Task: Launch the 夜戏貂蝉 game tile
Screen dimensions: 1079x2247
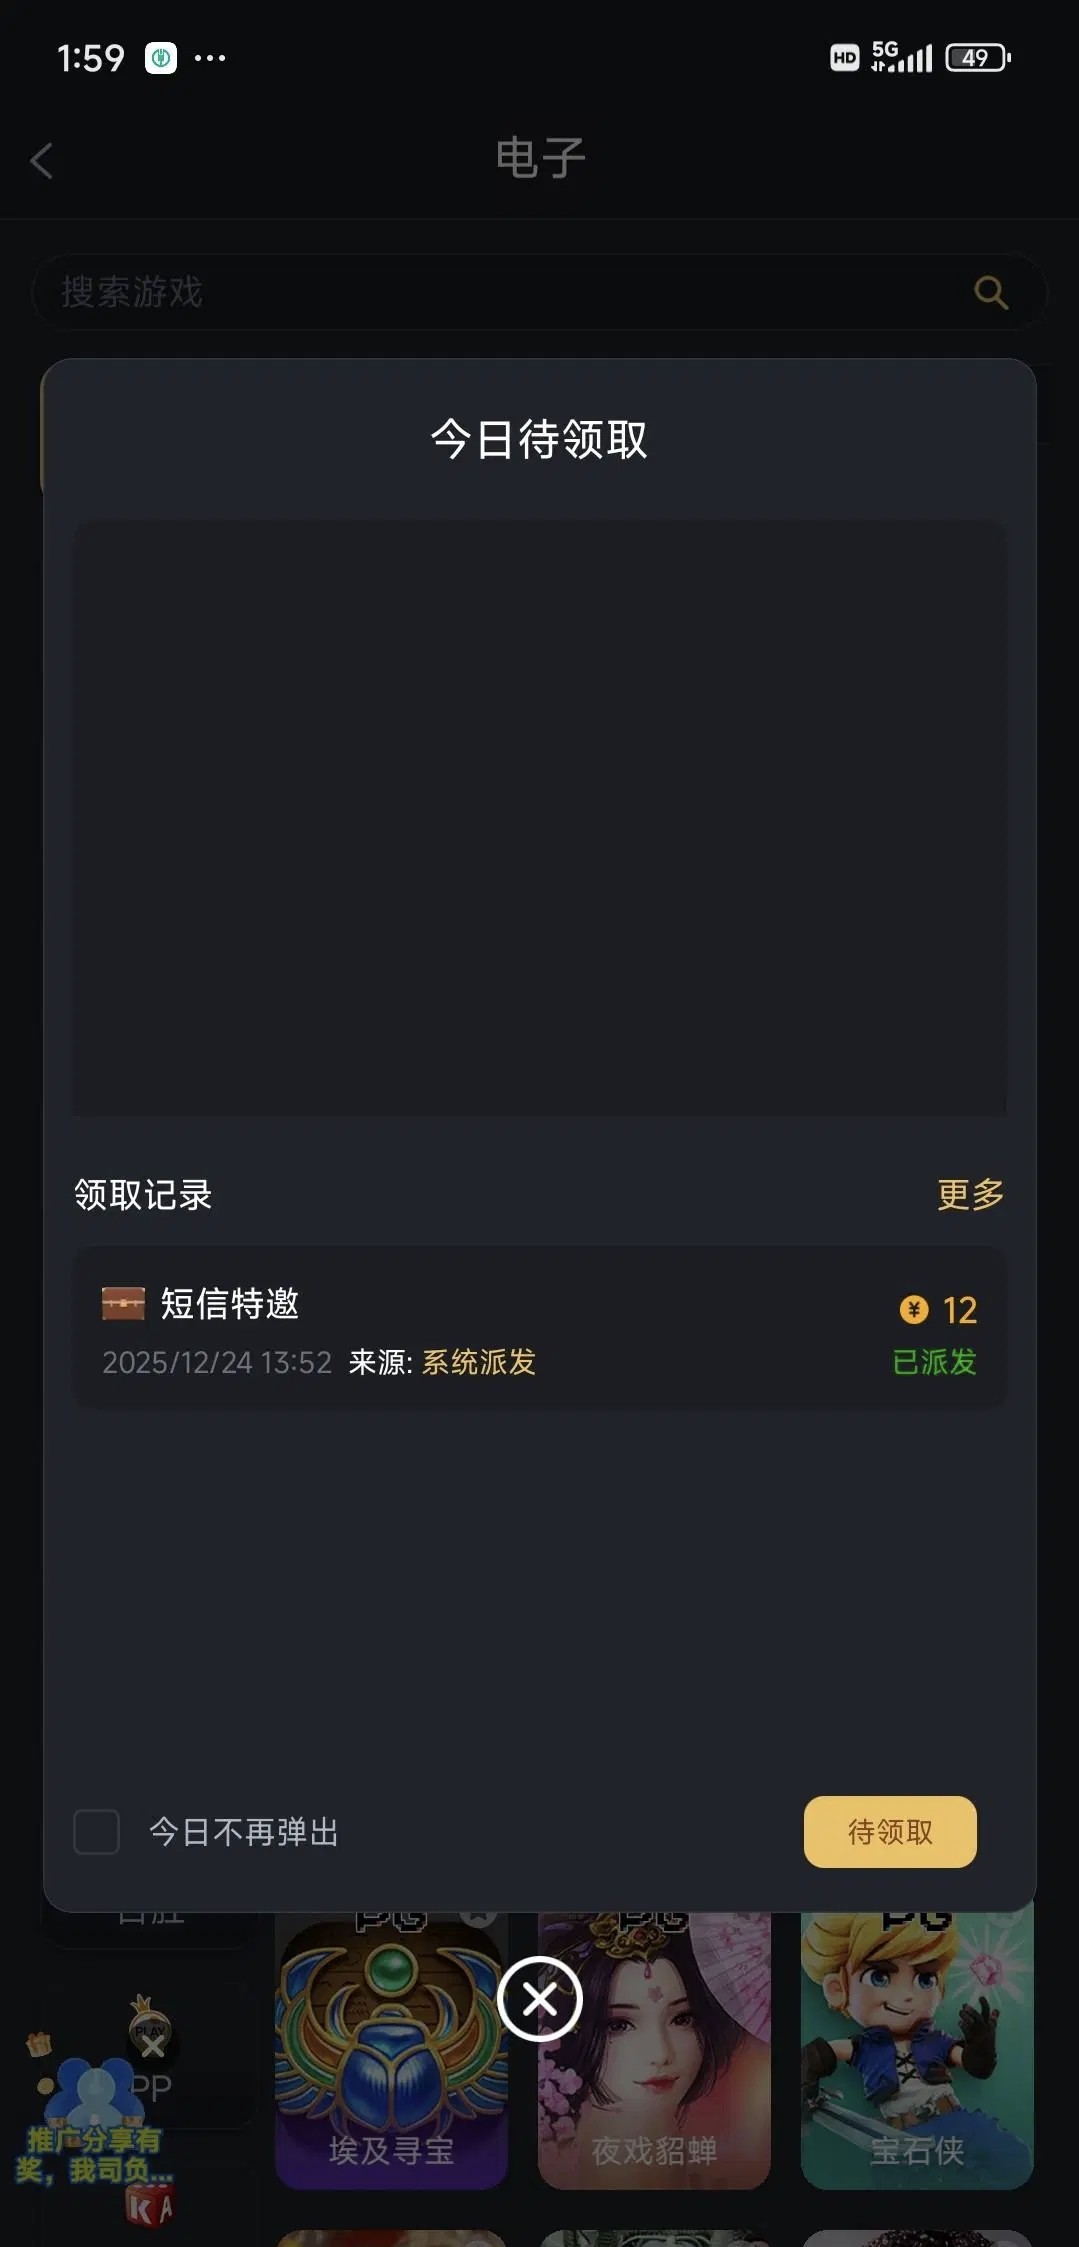Action: coord(654,2050)
